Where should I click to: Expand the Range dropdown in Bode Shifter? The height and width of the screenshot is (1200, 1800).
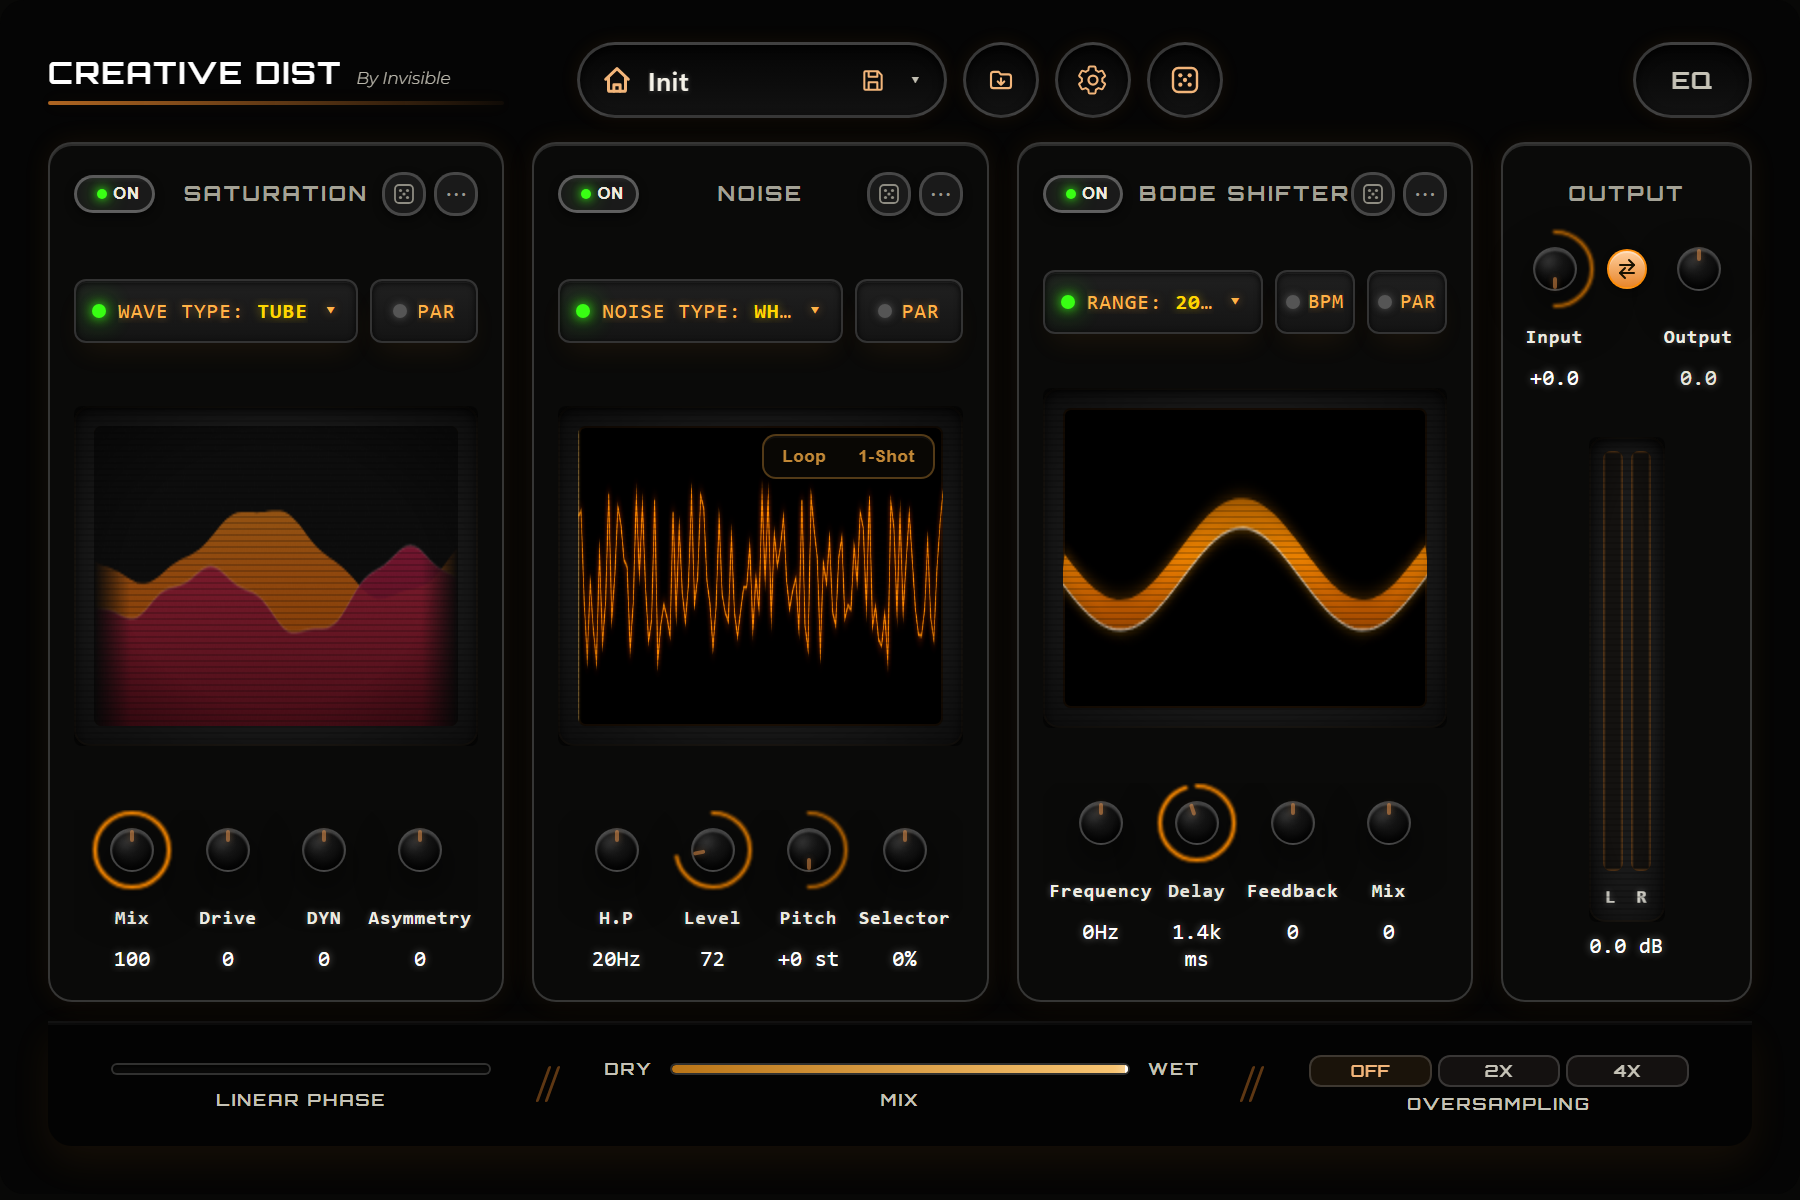[x=1153, y=302]
